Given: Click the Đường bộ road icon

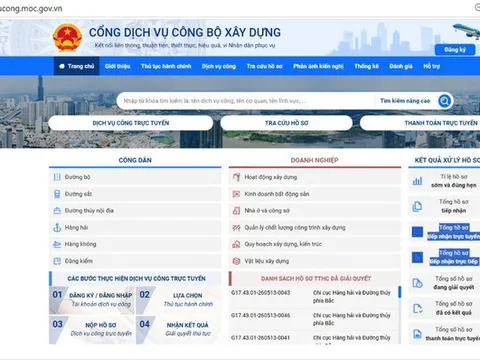Looking at the screenshot, I should click(x=57, y=177).
